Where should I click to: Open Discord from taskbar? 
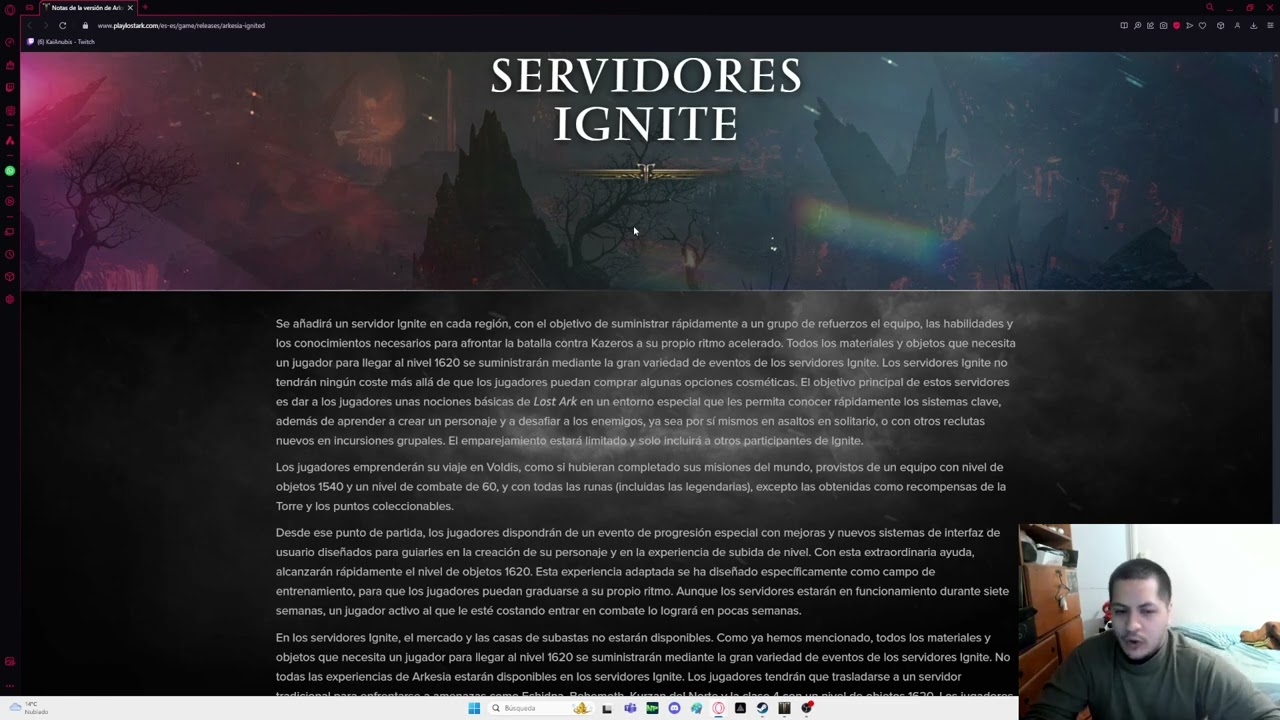pos(674,708)
